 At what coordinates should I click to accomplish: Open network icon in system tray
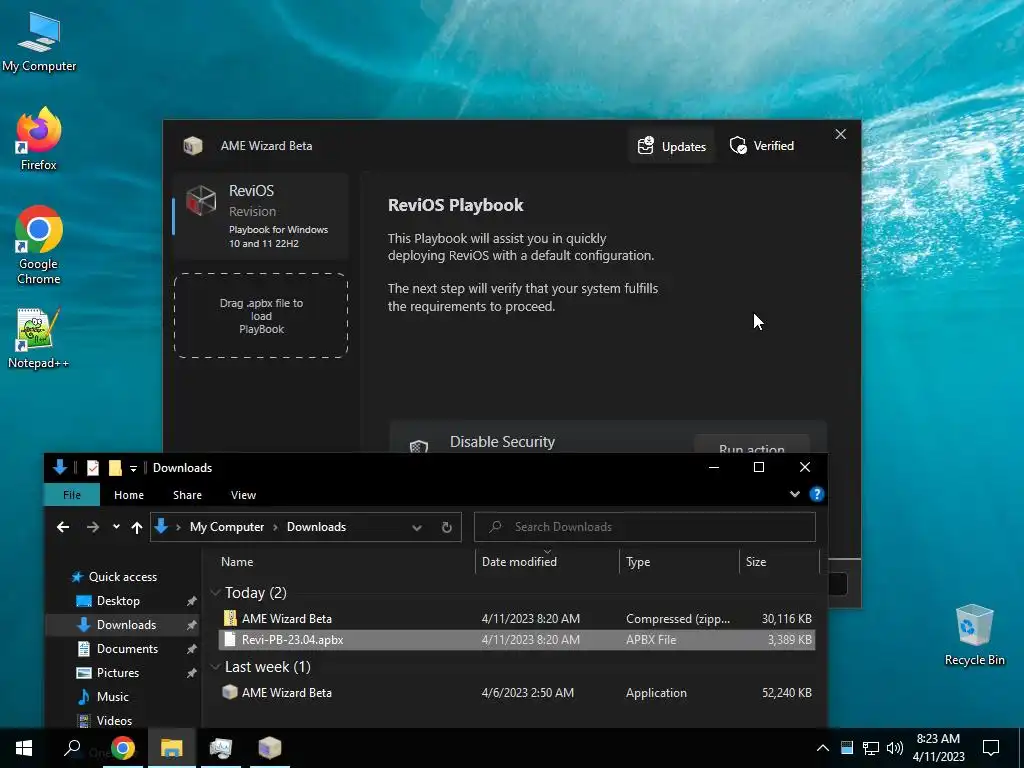pos(871,748)
